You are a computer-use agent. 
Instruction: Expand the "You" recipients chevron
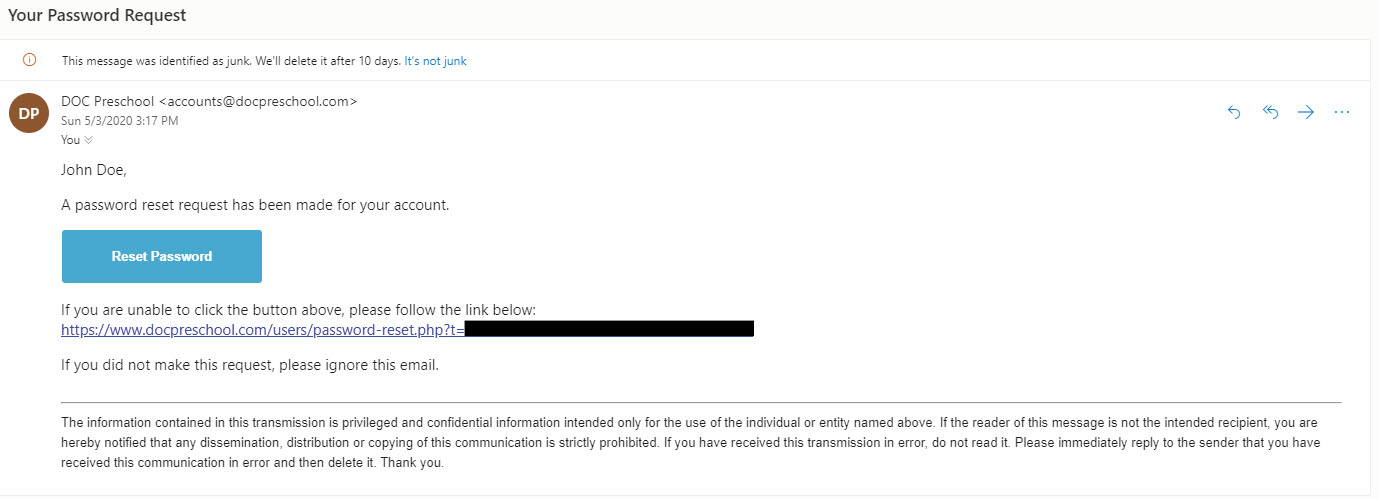(89, 140)
